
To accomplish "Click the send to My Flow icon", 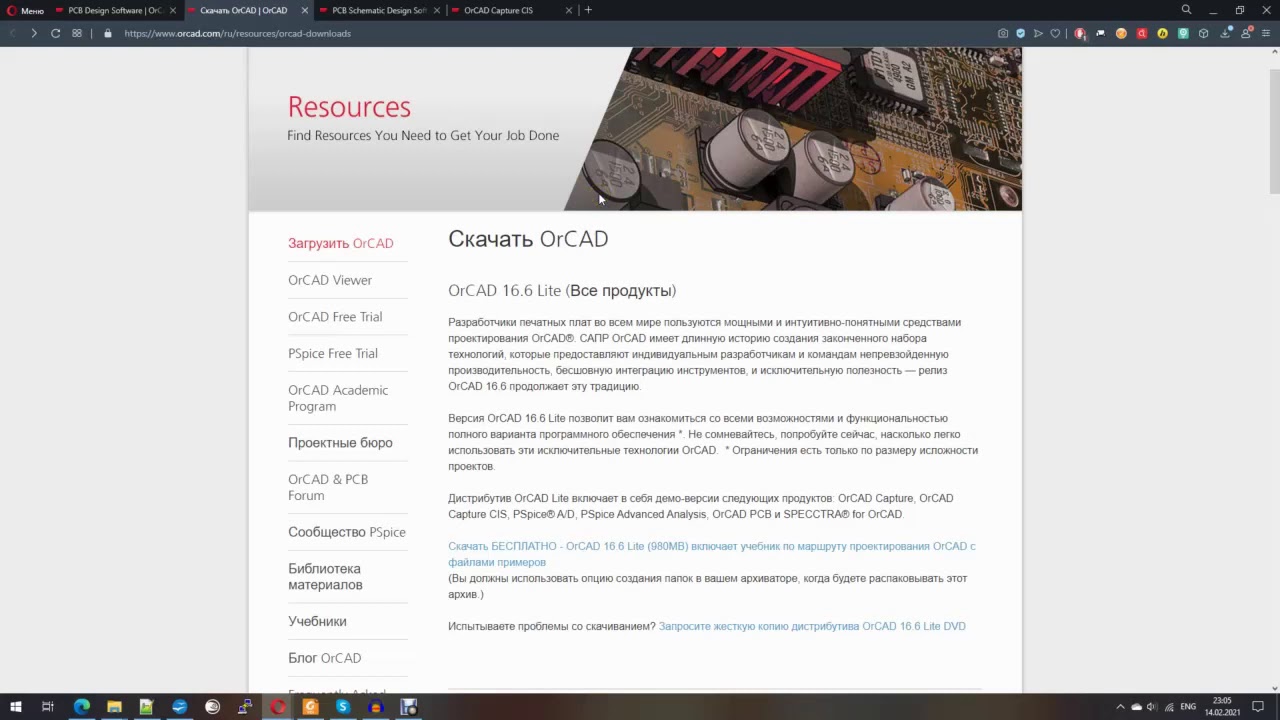I will [1038, 33].
